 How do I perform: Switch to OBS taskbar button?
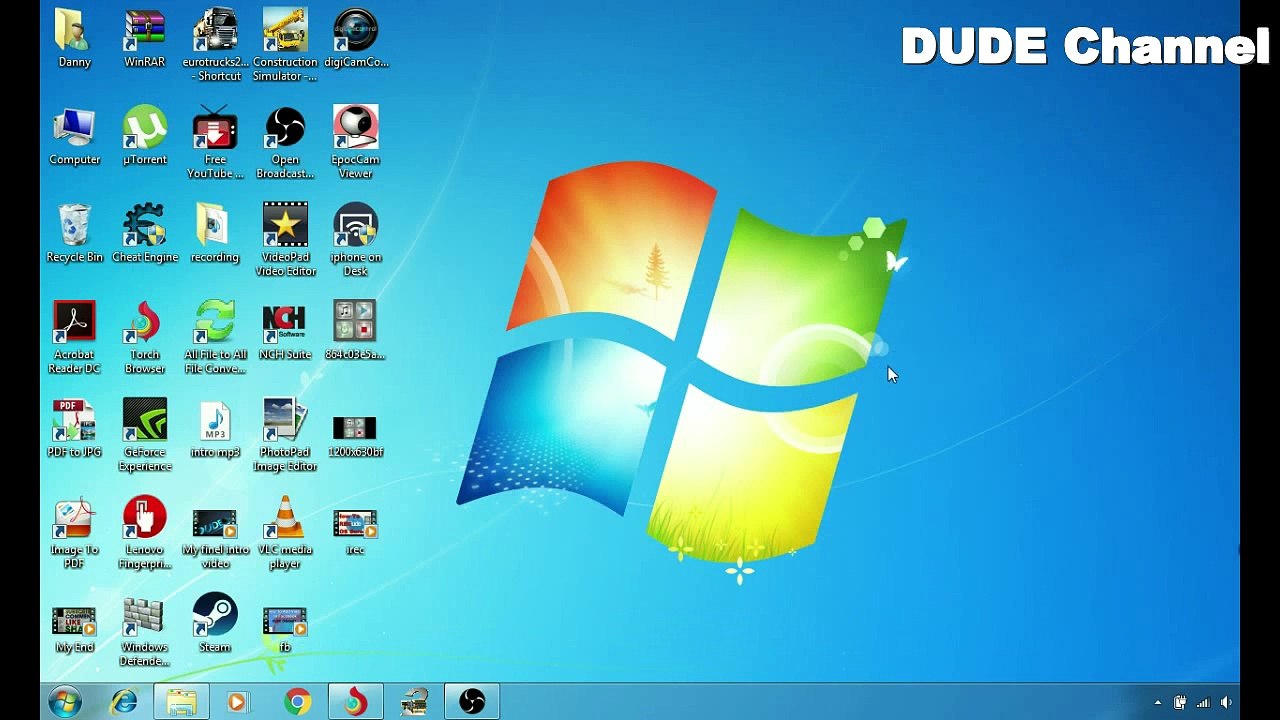[472, 702]
